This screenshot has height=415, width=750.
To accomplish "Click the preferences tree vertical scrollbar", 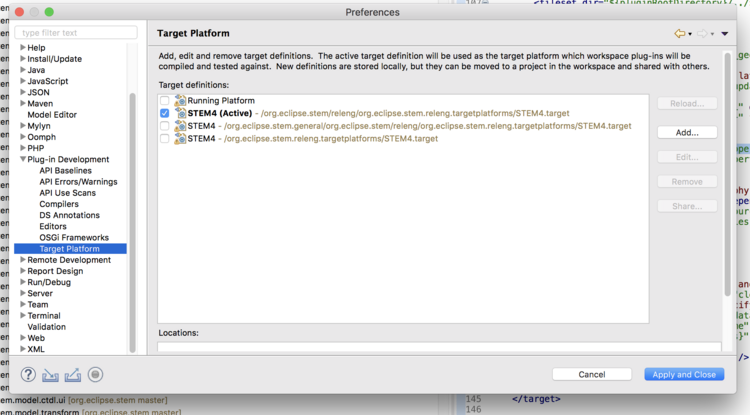I will click(x=132, y=220).
